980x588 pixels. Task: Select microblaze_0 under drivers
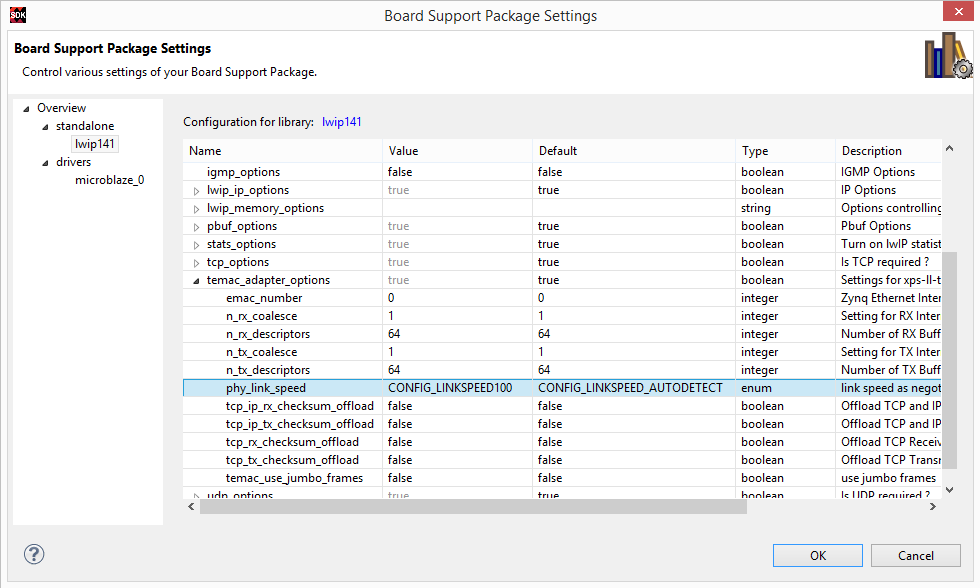point(109,180)
